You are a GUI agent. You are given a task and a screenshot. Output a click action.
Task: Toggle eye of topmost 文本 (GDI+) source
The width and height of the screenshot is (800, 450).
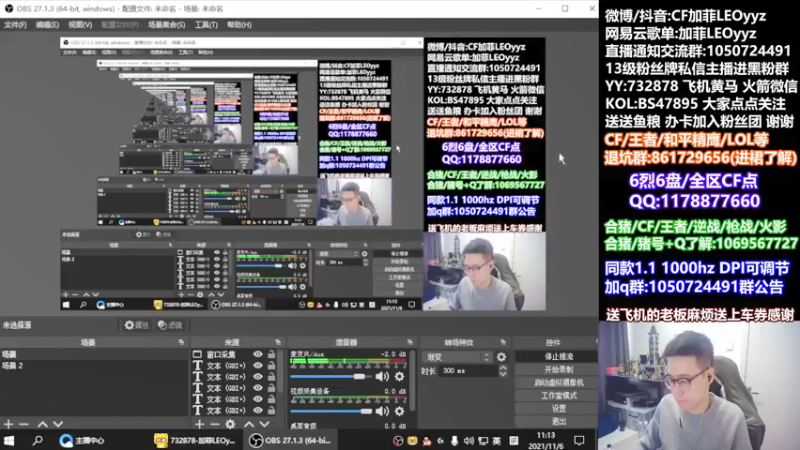click(x=258, y=365)
